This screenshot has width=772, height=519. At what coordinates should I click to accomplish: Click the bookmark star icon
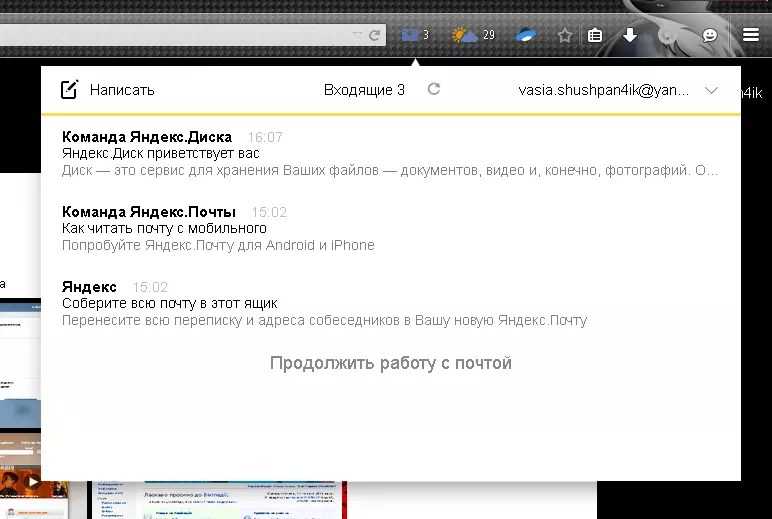[x=565, y=35]
